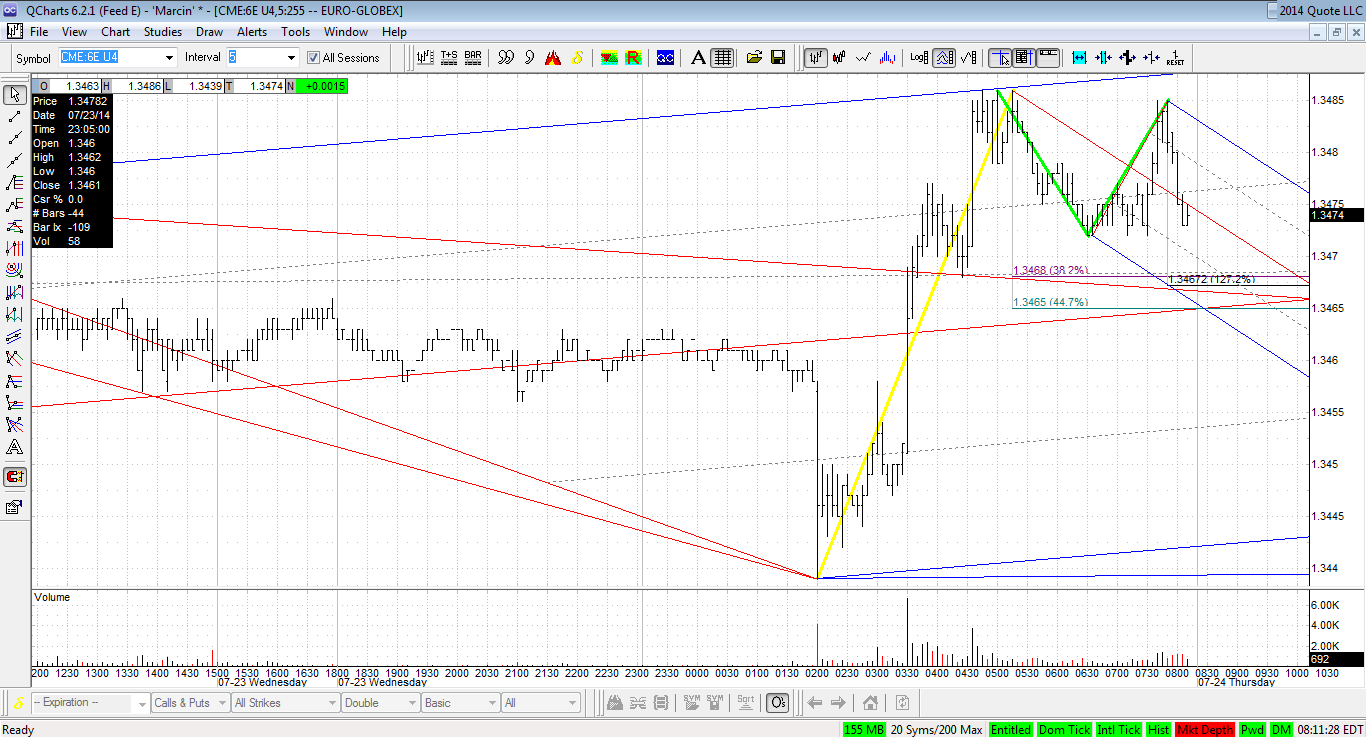Screen dimensions: 1366x738
Task: Open the Symbol dropdown list
Action: 169,58
